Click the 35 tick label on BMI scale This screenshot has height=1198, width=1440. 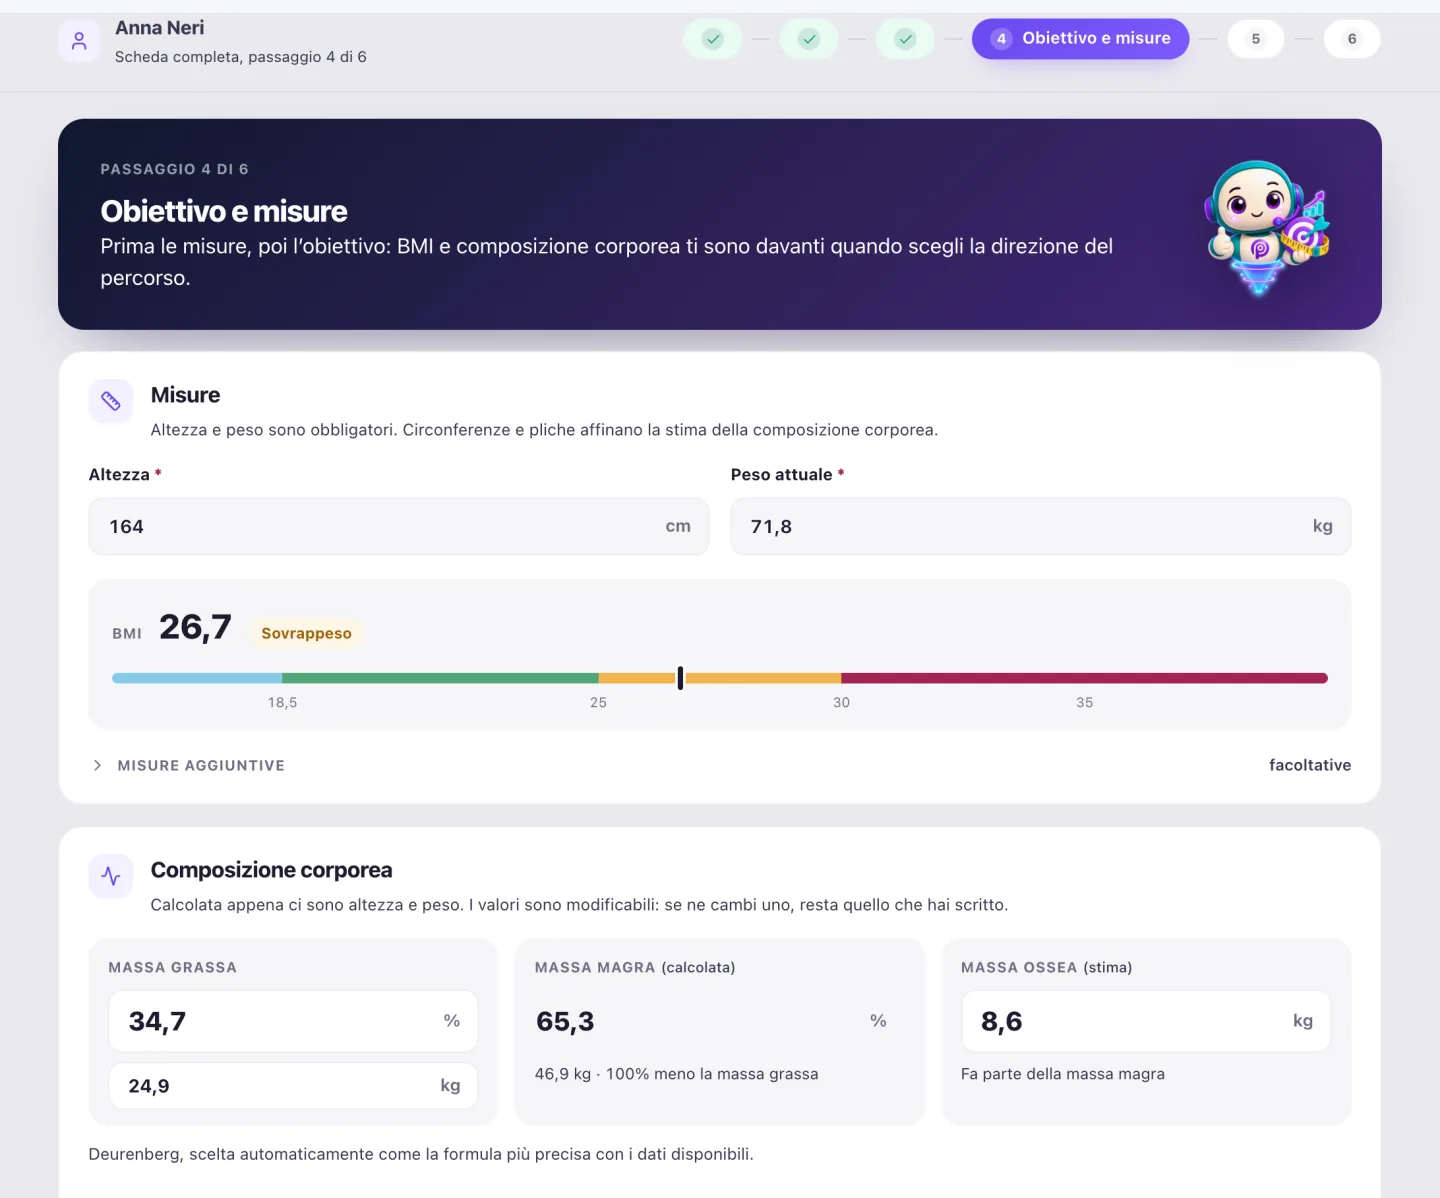click(x=1084, y=703)
